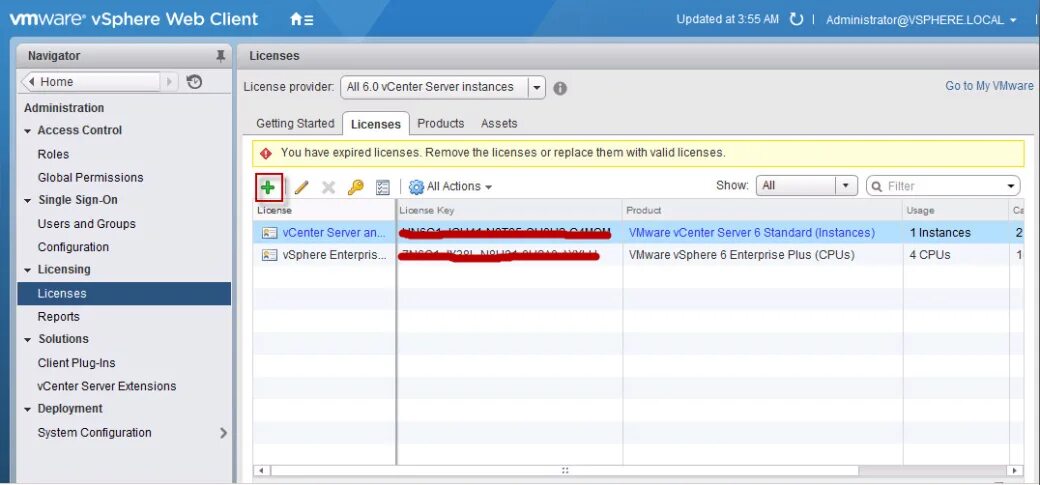The image size is (1040, 485).
Task: Select the vCenter Server an... license row
Action: (334, 233)
